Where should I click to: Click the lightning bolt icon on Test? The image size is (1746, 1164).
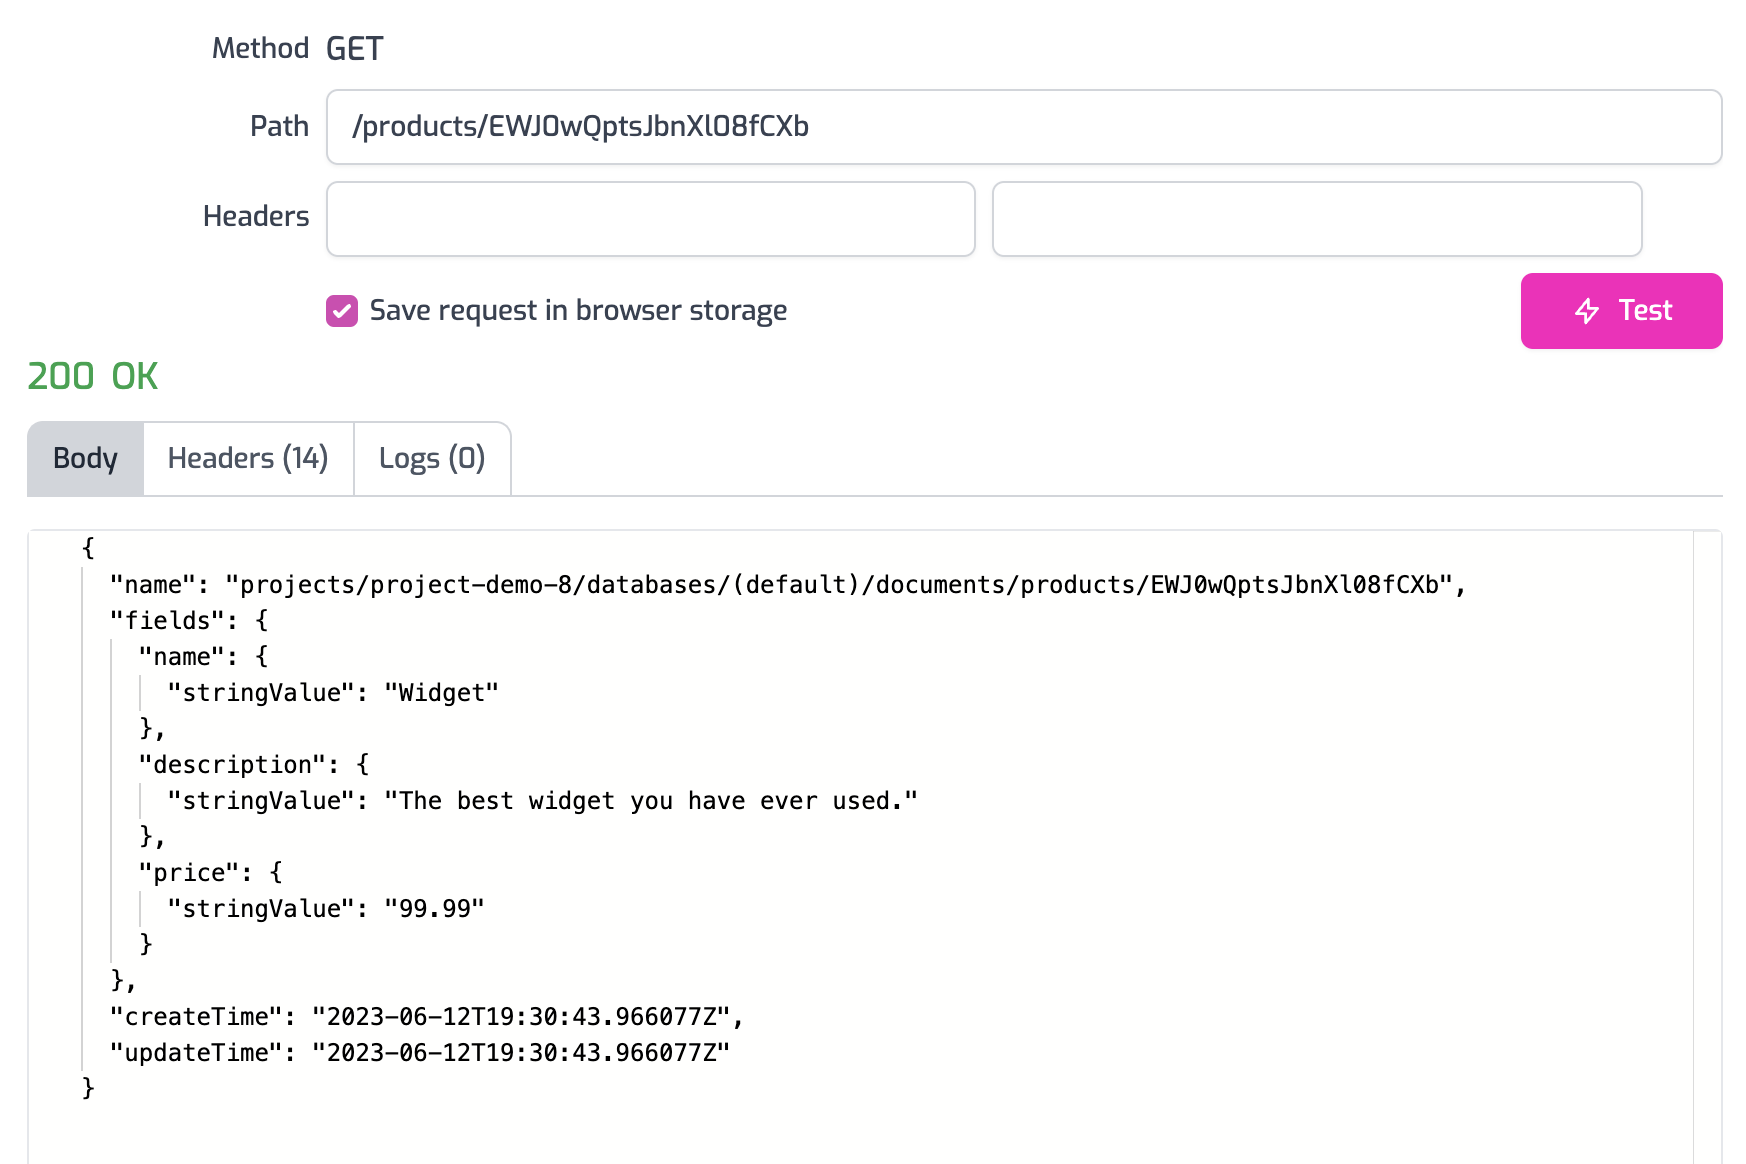tap(1587, 311)
